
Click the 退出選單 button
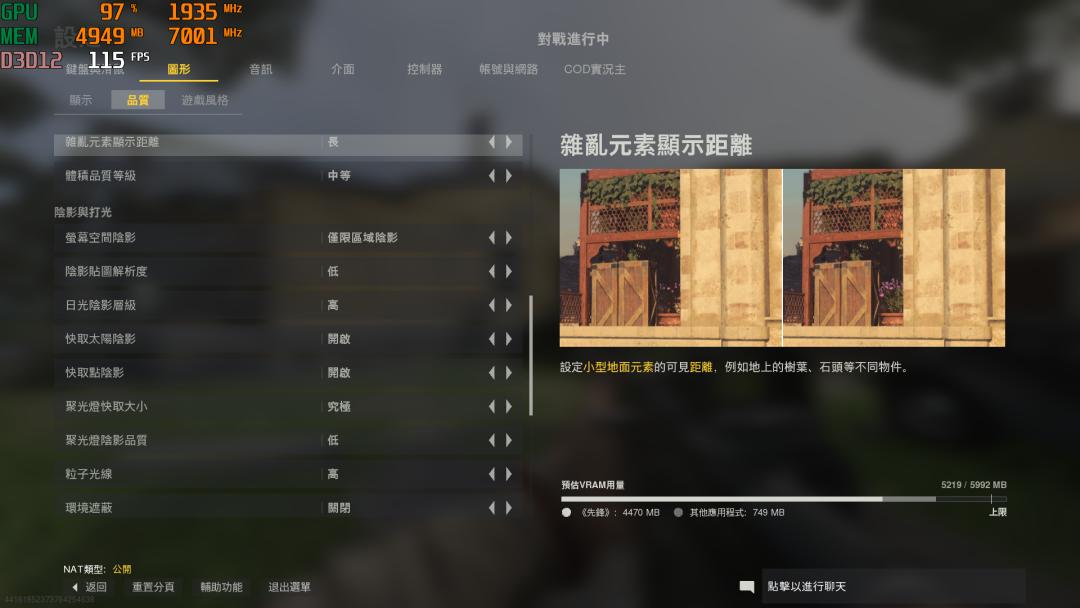[289, 587]
